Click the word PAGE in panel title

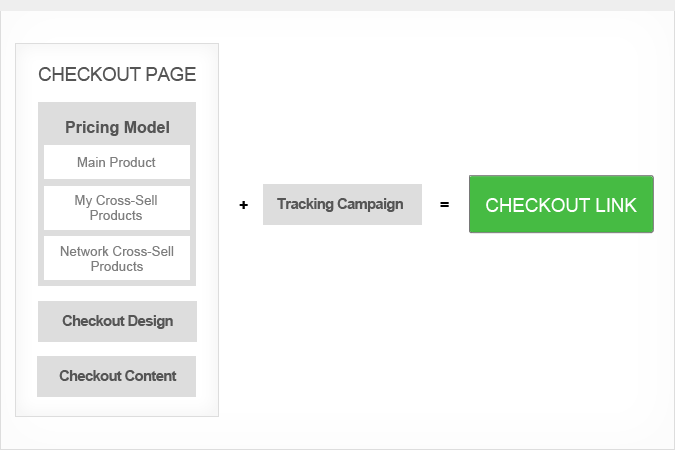173,74
